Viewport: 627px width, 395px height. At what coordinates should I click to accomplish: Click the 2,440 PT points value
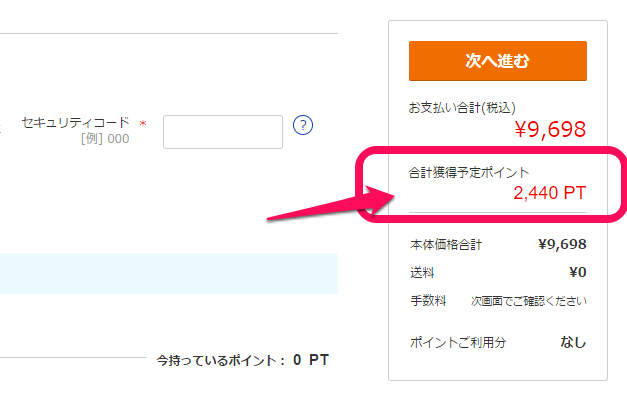(550, 193)
